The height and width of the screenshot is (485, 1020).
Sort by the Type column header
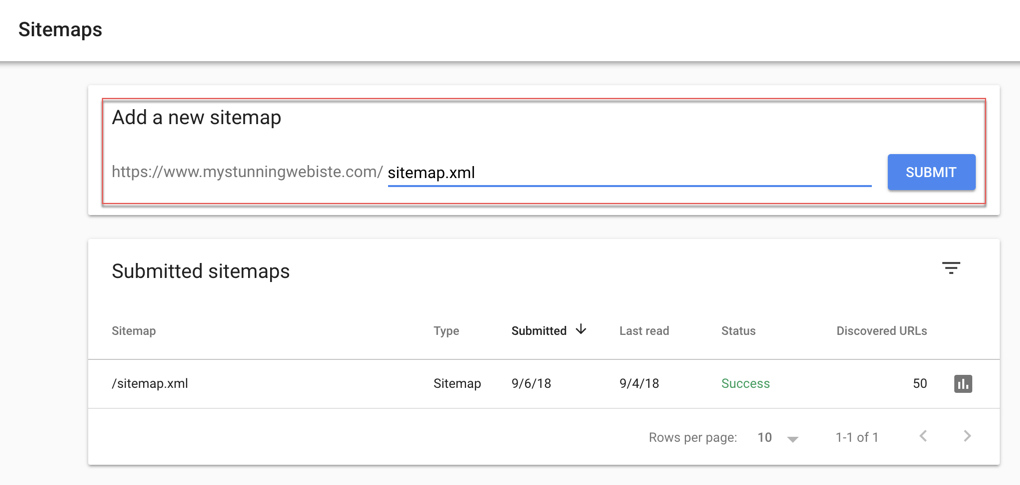point(446,331)
